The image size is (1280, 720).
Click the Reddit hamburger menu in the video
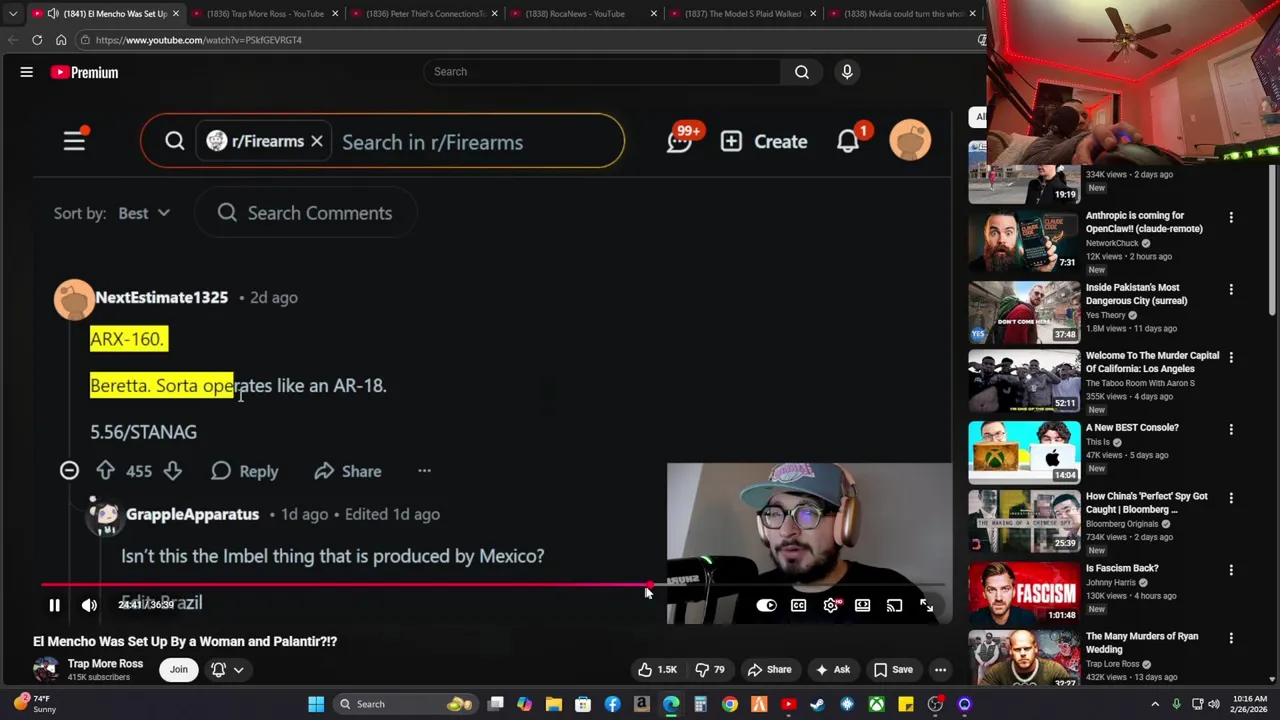75,141
